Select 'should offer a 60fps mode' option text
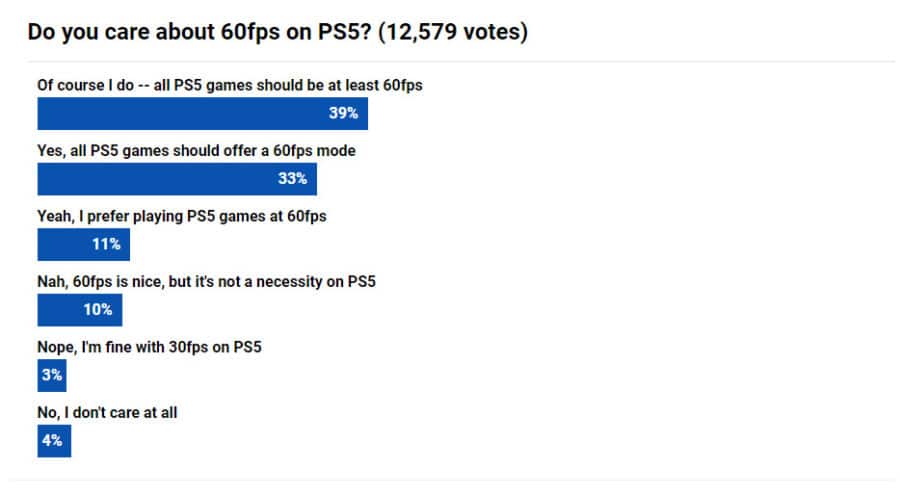This screenshot has width=900, height=494. point(197,151)
